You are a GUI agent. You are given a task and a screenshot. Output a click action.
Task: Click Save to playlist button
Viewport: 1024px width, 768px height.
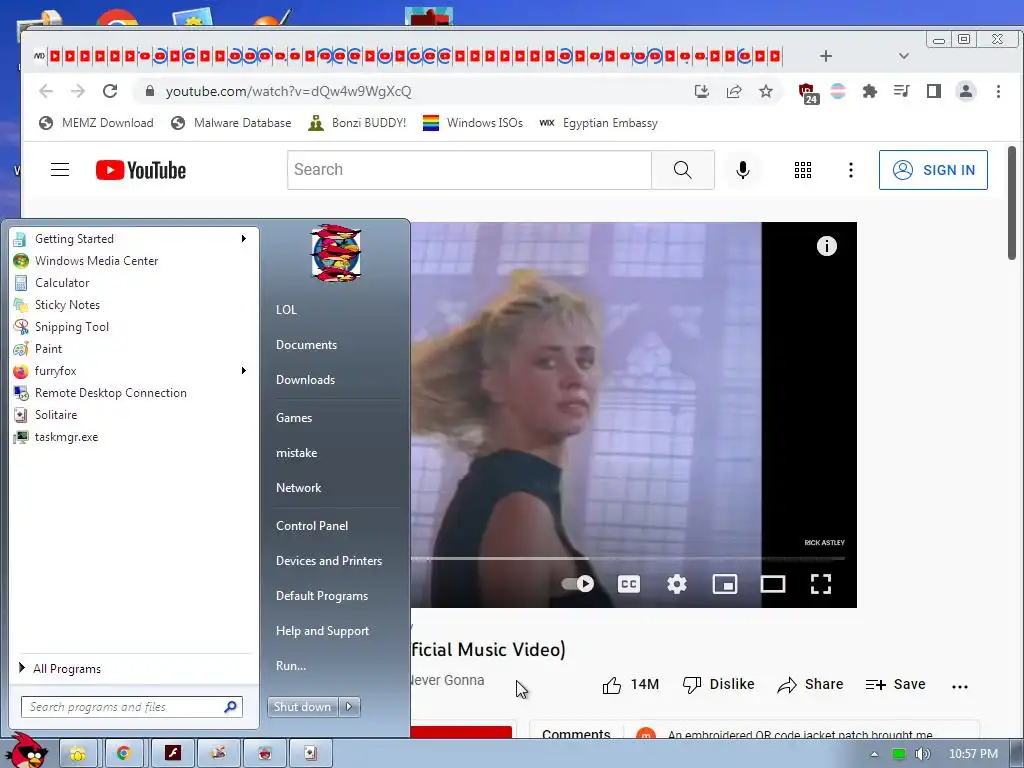point(895,684)
